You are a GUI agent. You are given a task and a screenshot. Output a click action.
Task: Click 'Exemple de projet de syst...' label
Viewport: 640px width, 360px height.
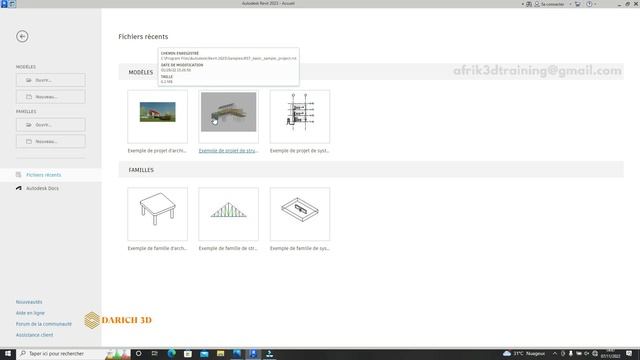(300, 151)
